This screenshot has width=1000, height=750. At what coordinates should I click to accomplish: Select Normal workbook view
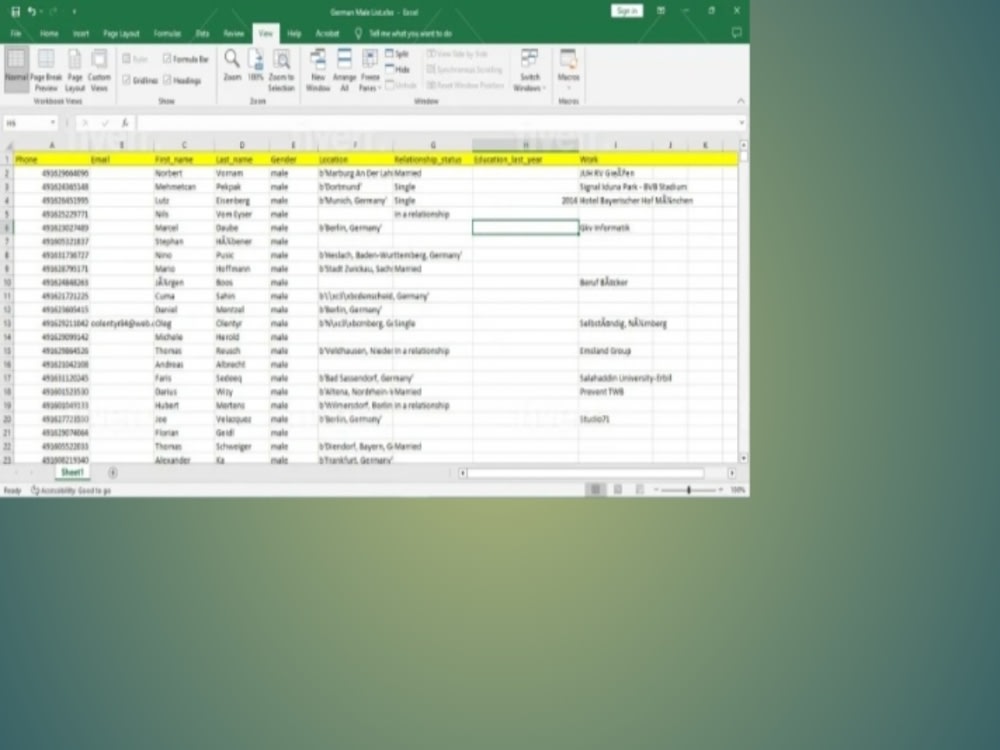[x=16, y=68]
